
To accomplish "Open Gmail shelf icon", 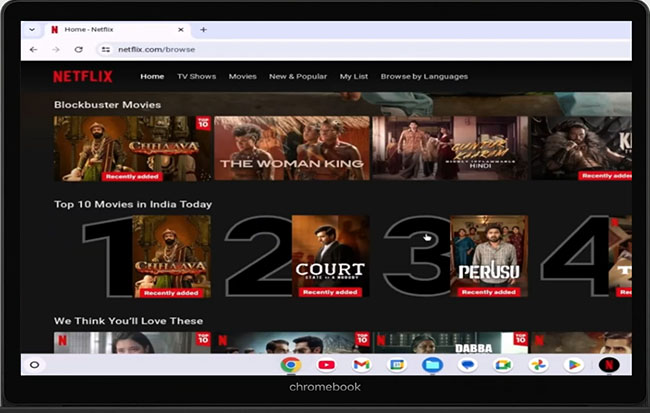I will point(361,365).
